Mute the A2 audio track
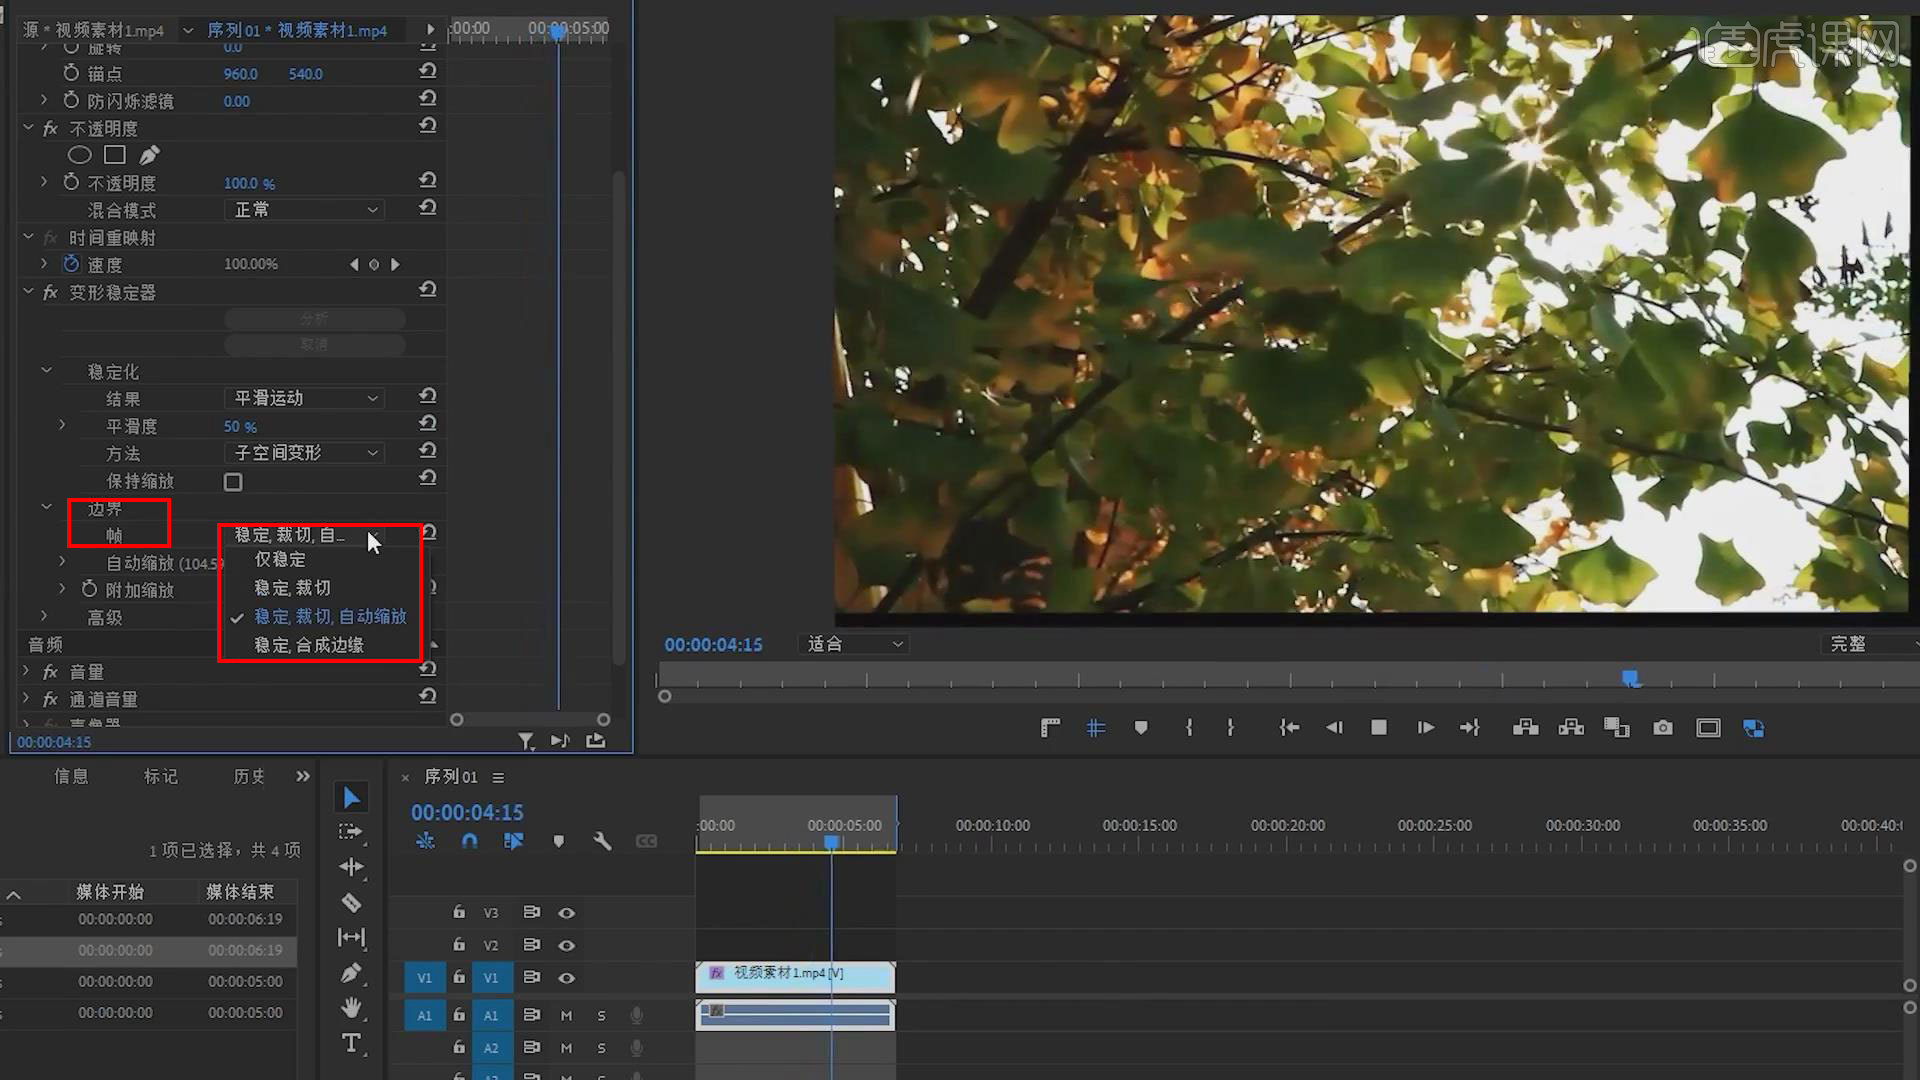 point(566,1048)
